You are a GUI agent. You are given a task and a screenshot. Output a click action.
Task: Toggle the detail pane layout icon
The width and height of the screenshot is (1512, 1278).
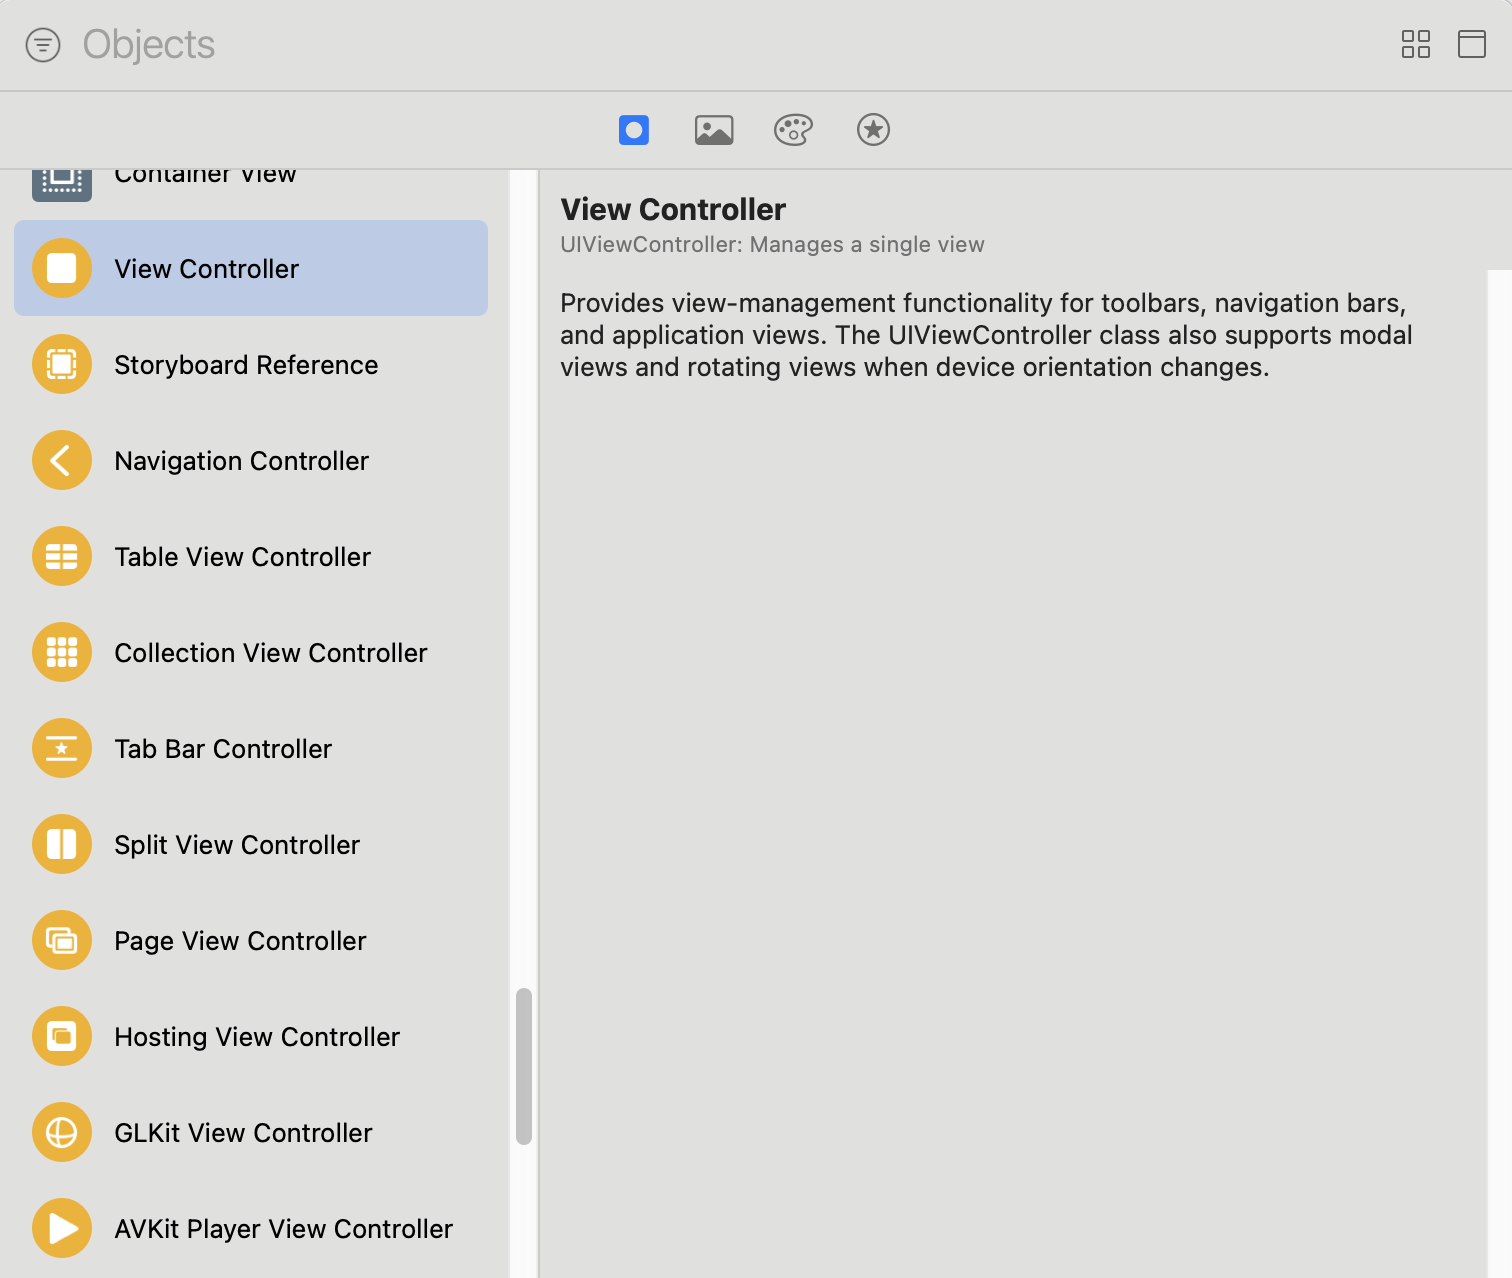(x=1471, y=44)
